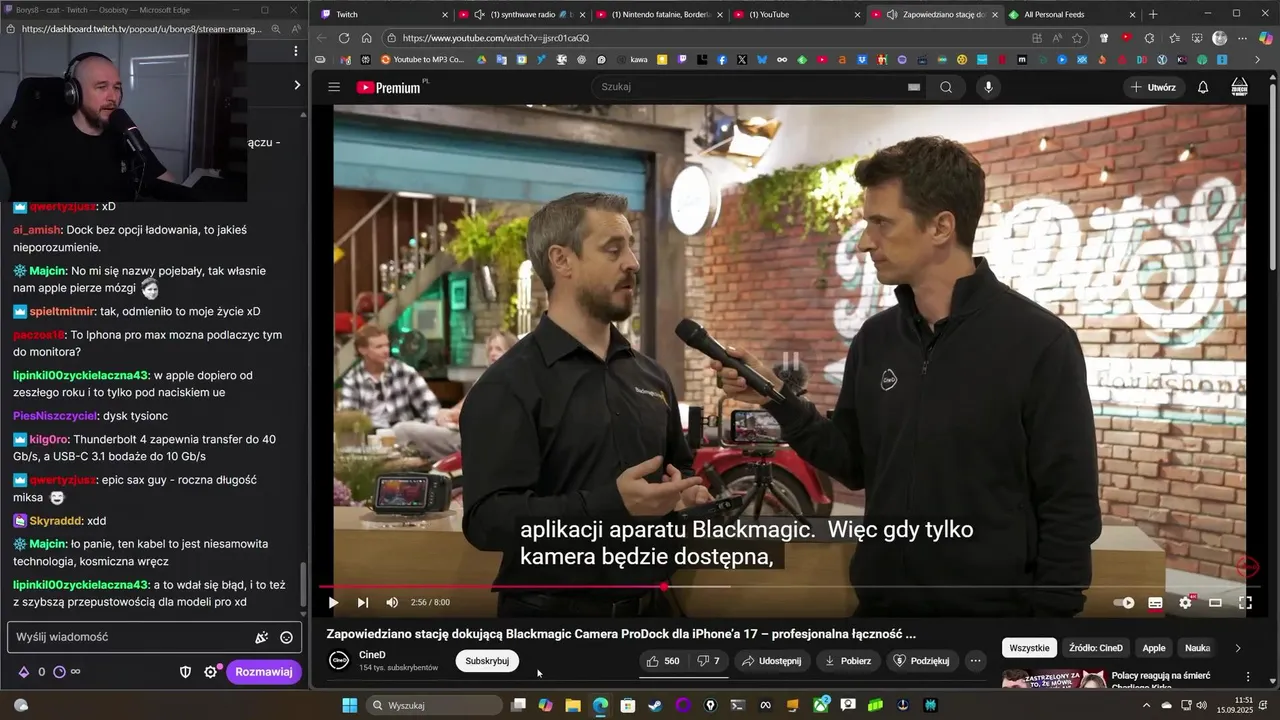
Task: Open YouTube notifications bell
Action: click(x=1203, y=87)
